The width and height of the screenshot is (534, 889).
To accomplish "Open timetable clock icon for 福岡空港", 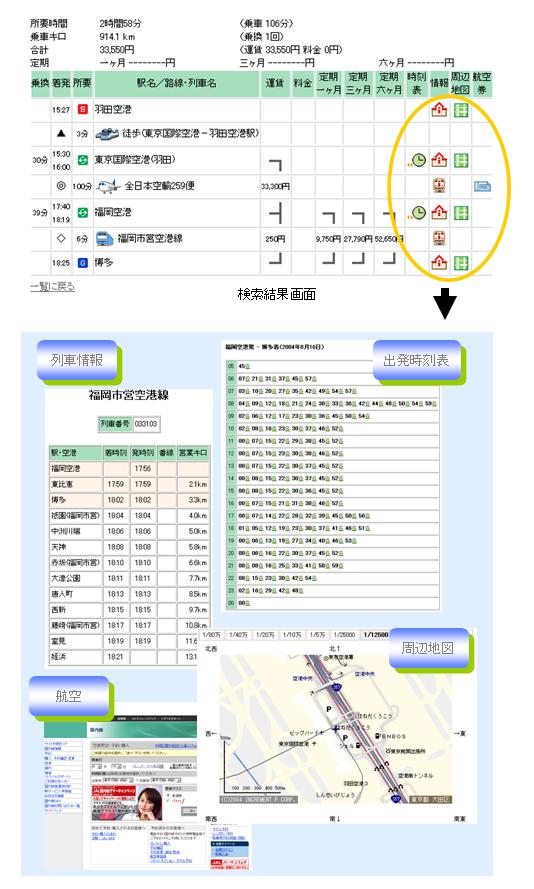I will (x=418, y=213).
